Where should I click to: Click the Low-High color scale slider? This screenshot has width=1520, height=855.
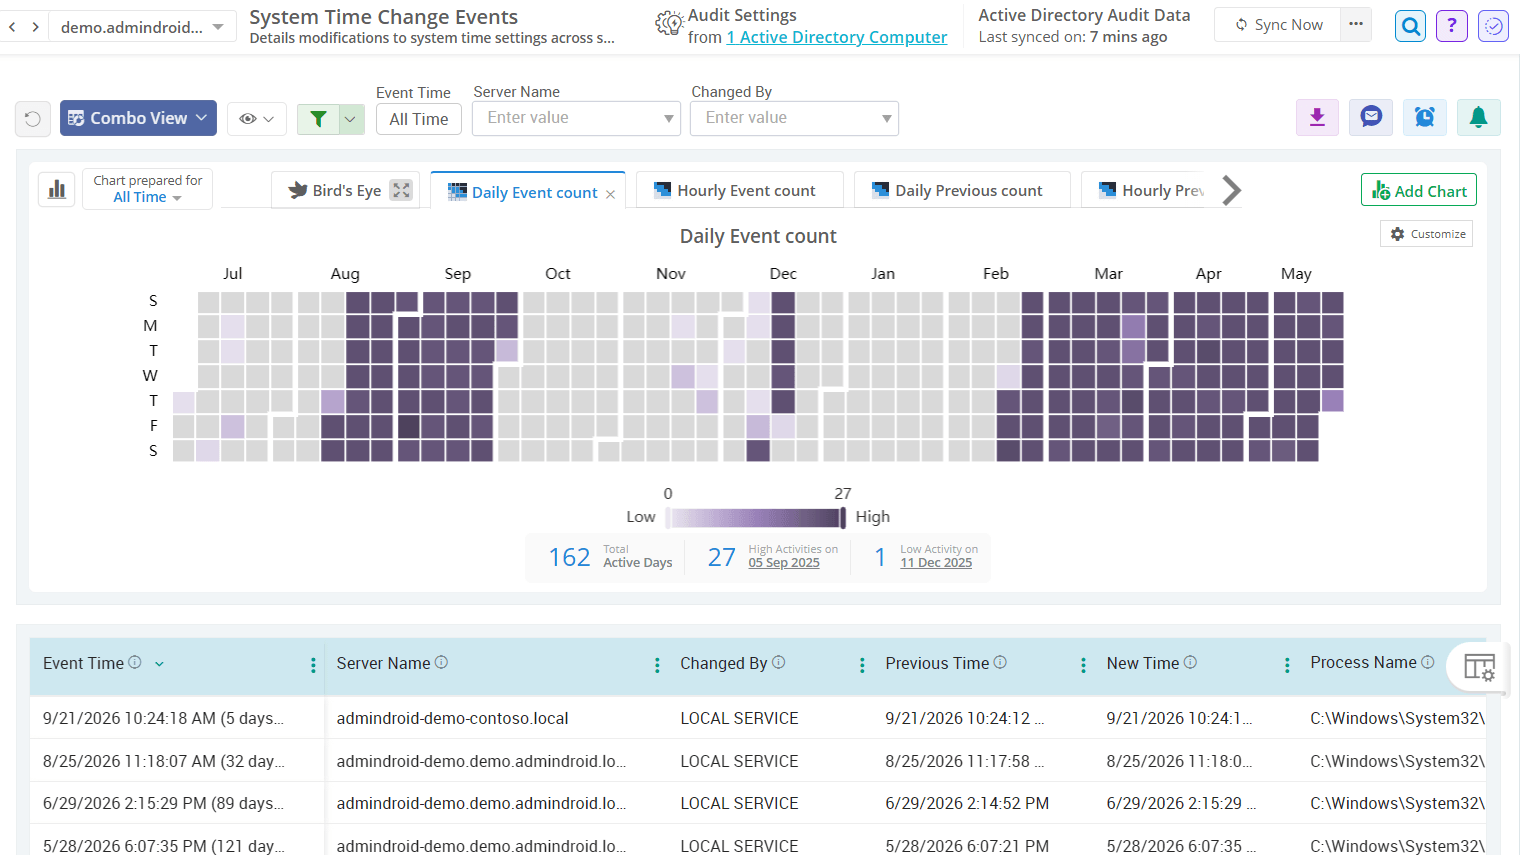pyautogui.click(x=755, y=517)
